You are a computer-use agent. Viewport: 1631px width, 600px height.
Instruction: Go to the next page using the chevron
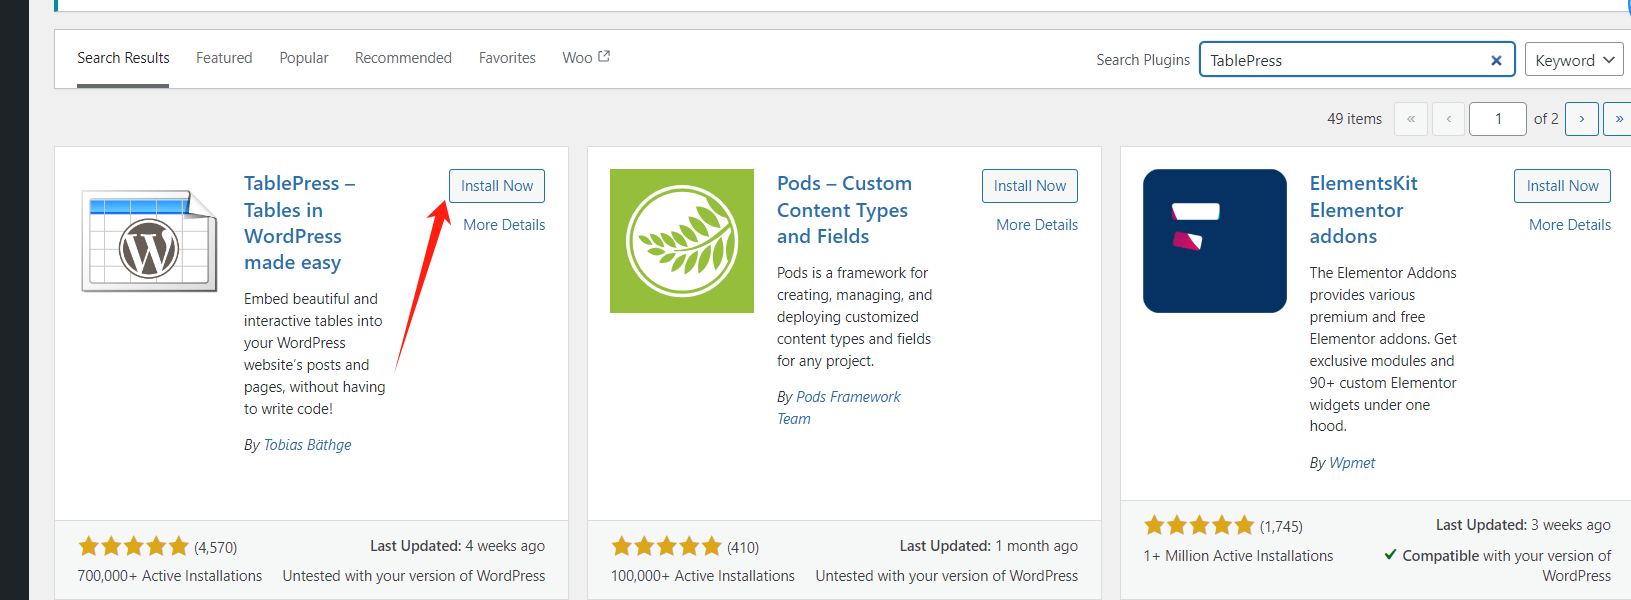(x=1581, y=118)
